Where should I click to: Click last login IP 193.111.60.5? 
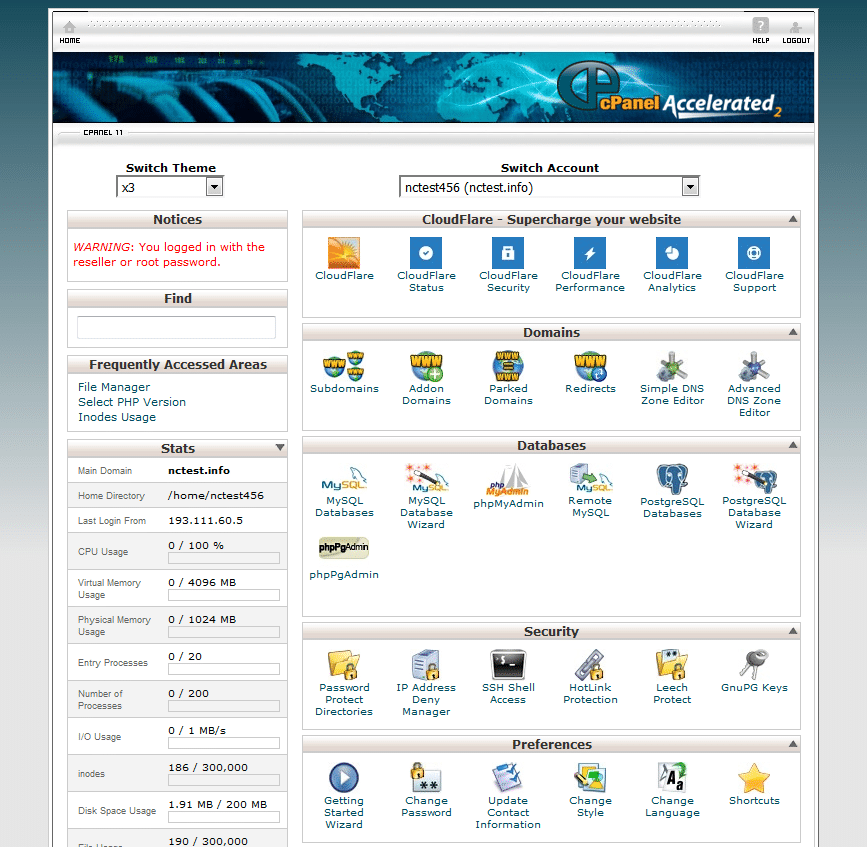pyautogui.click(x=206, y=520)
